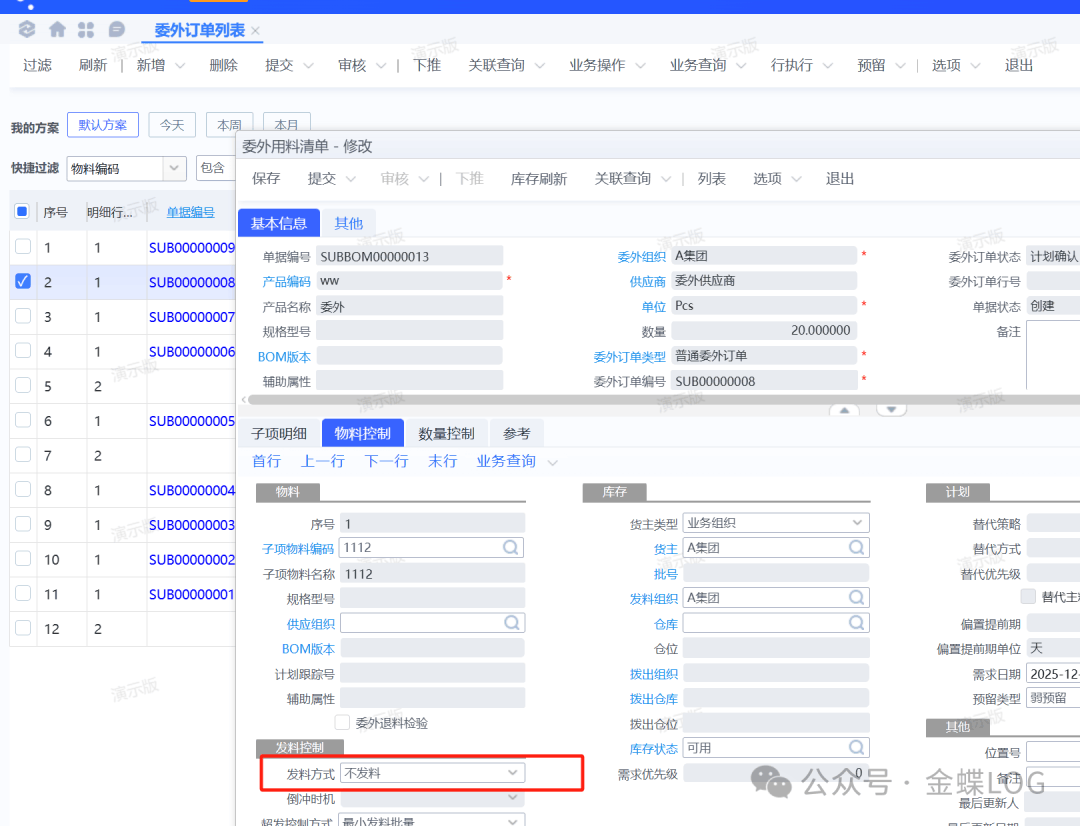Open lookup icon for 库存状态 field

pos(857,748)
